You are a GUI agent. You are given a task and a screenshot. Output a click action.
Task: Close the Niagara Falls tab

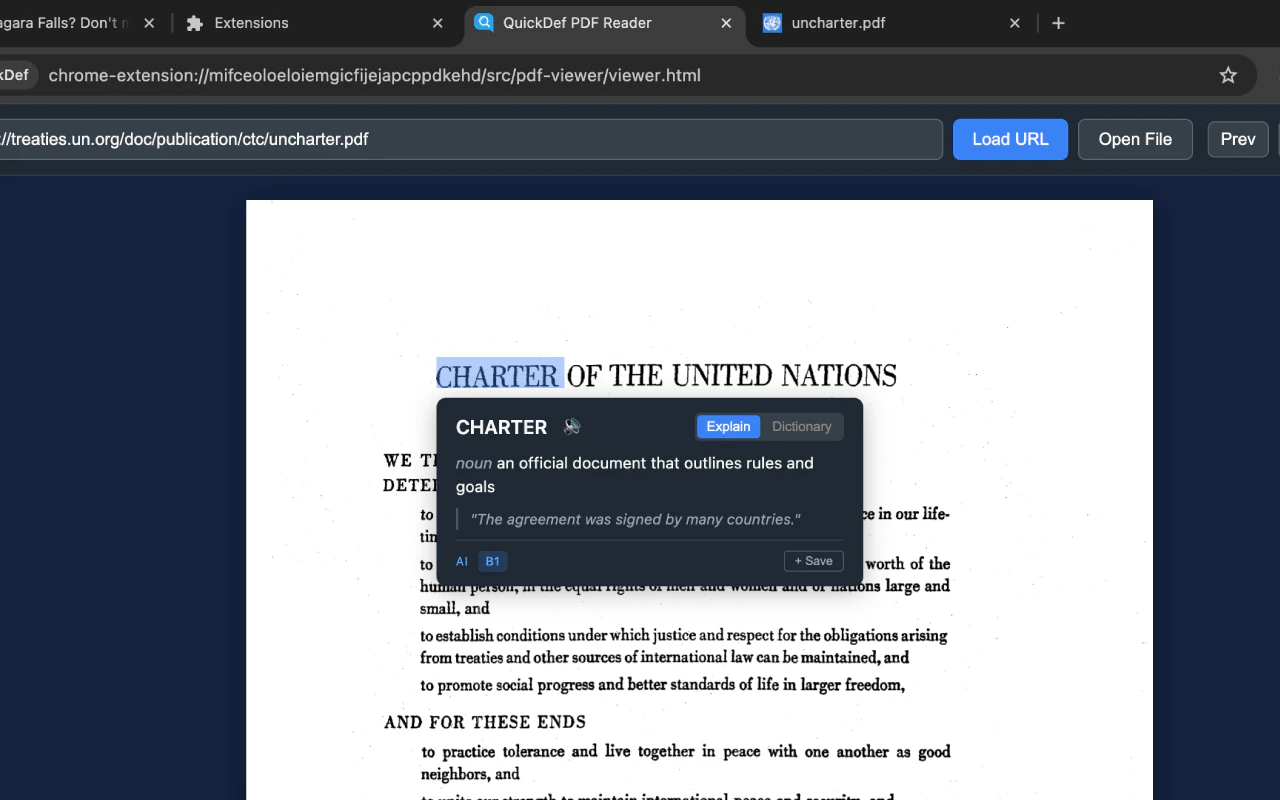click(x=149, y=23)
